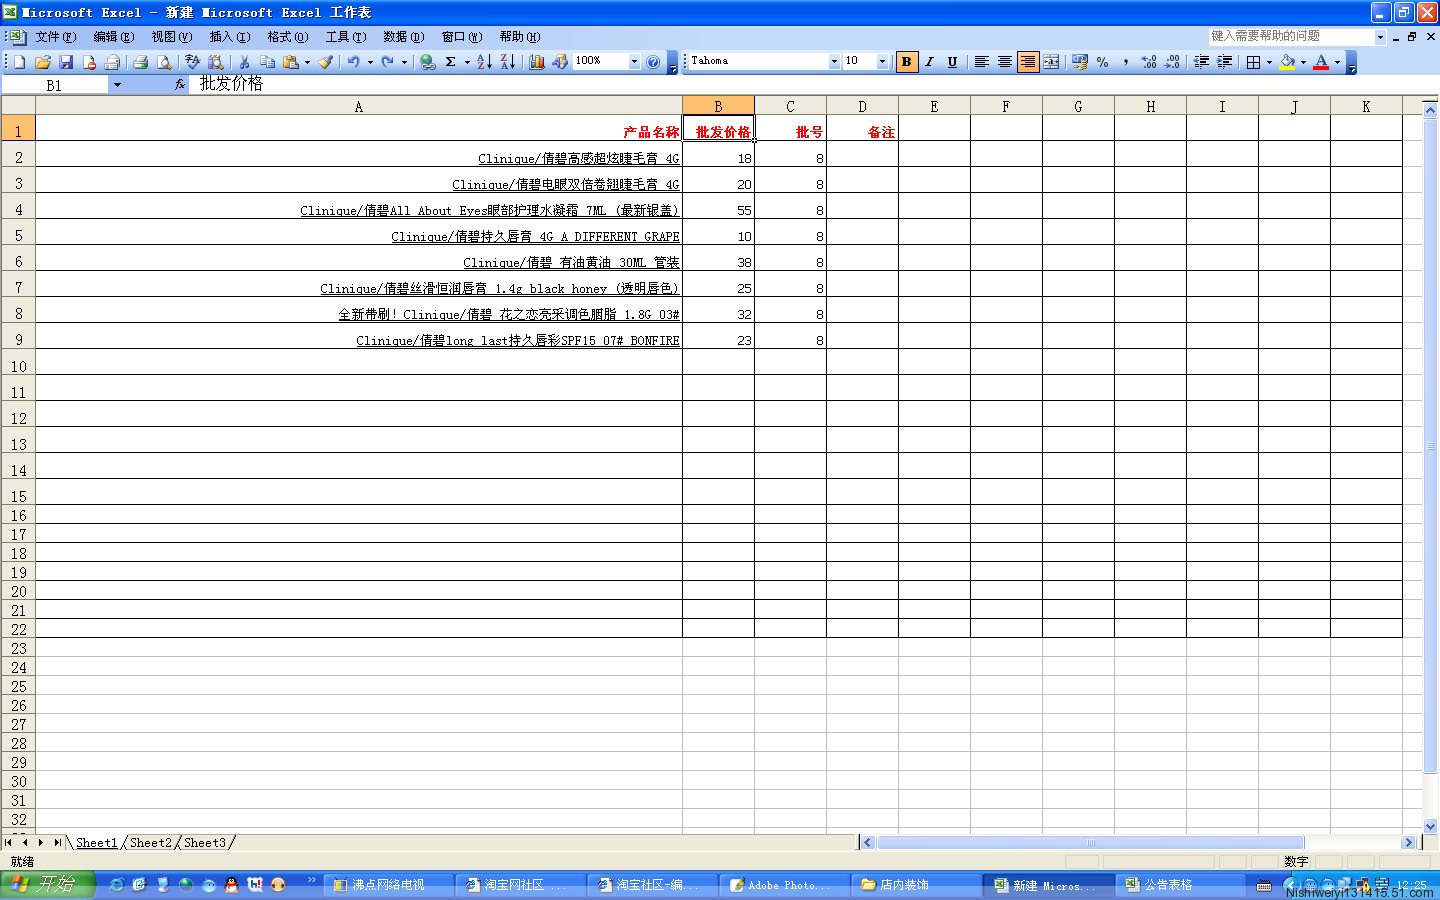
Task: Open the 数据 (Data) menu
Action: coord(403,37)
